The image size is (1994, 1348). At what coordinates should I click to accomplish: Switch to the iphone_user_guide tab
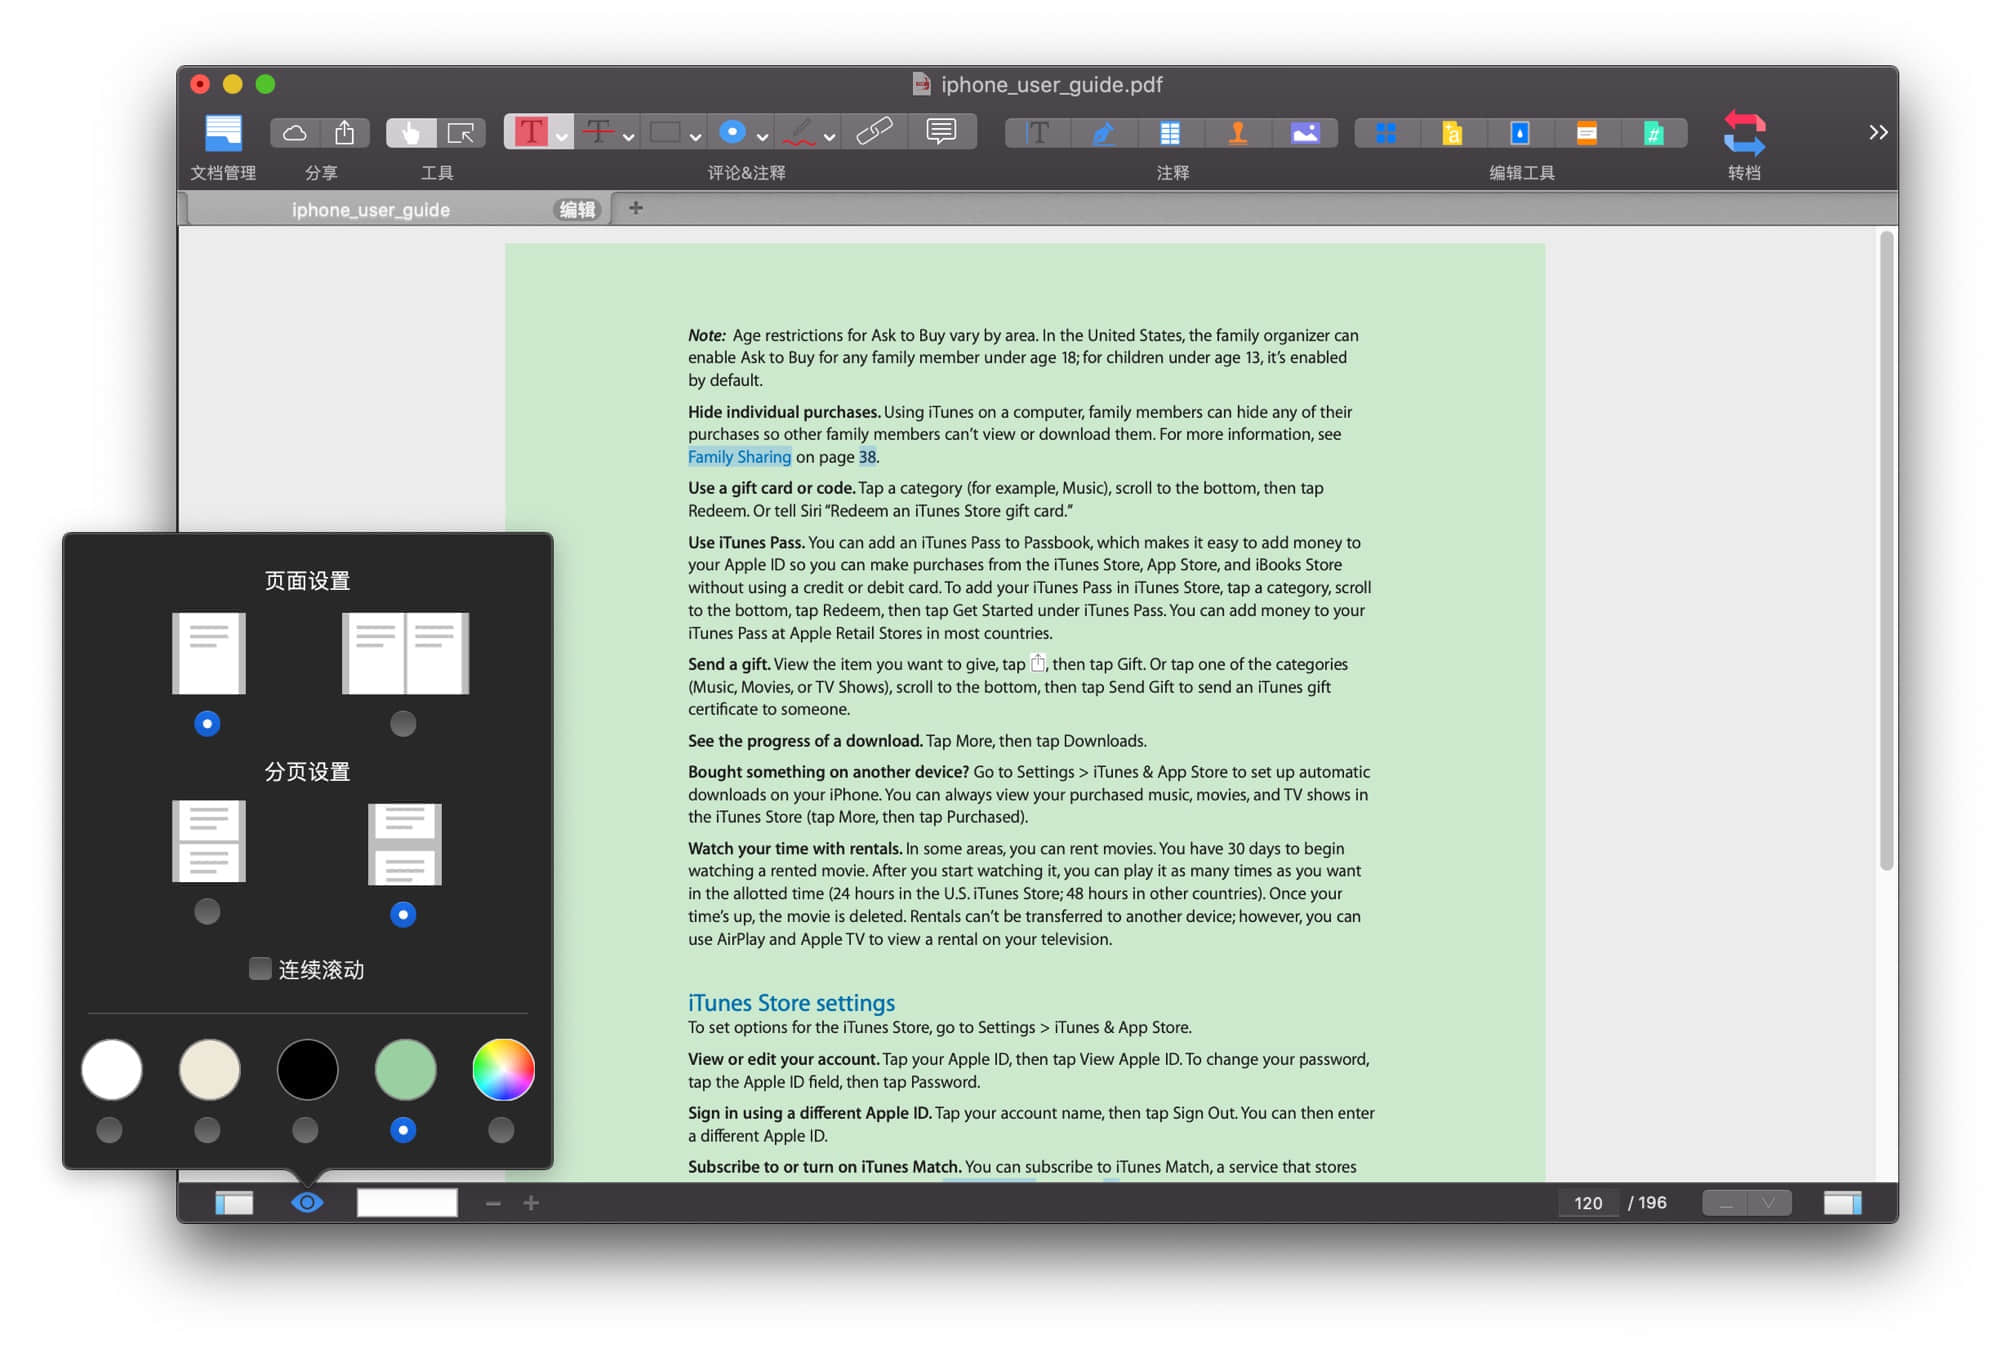399,209
